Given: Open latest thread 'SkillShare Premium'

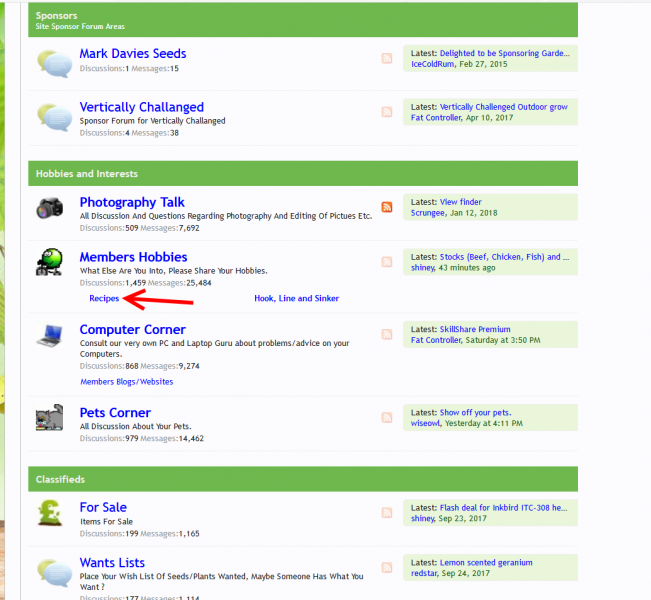Looking at the screenshot, I should point(475,329).
